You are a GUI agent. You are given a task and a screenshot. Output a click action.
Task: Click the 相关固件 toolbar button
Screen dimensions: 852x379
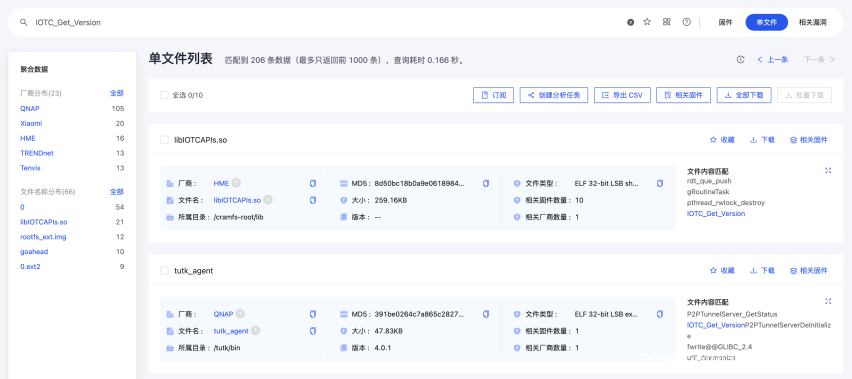pyautogui.click(x=684, y=95)
